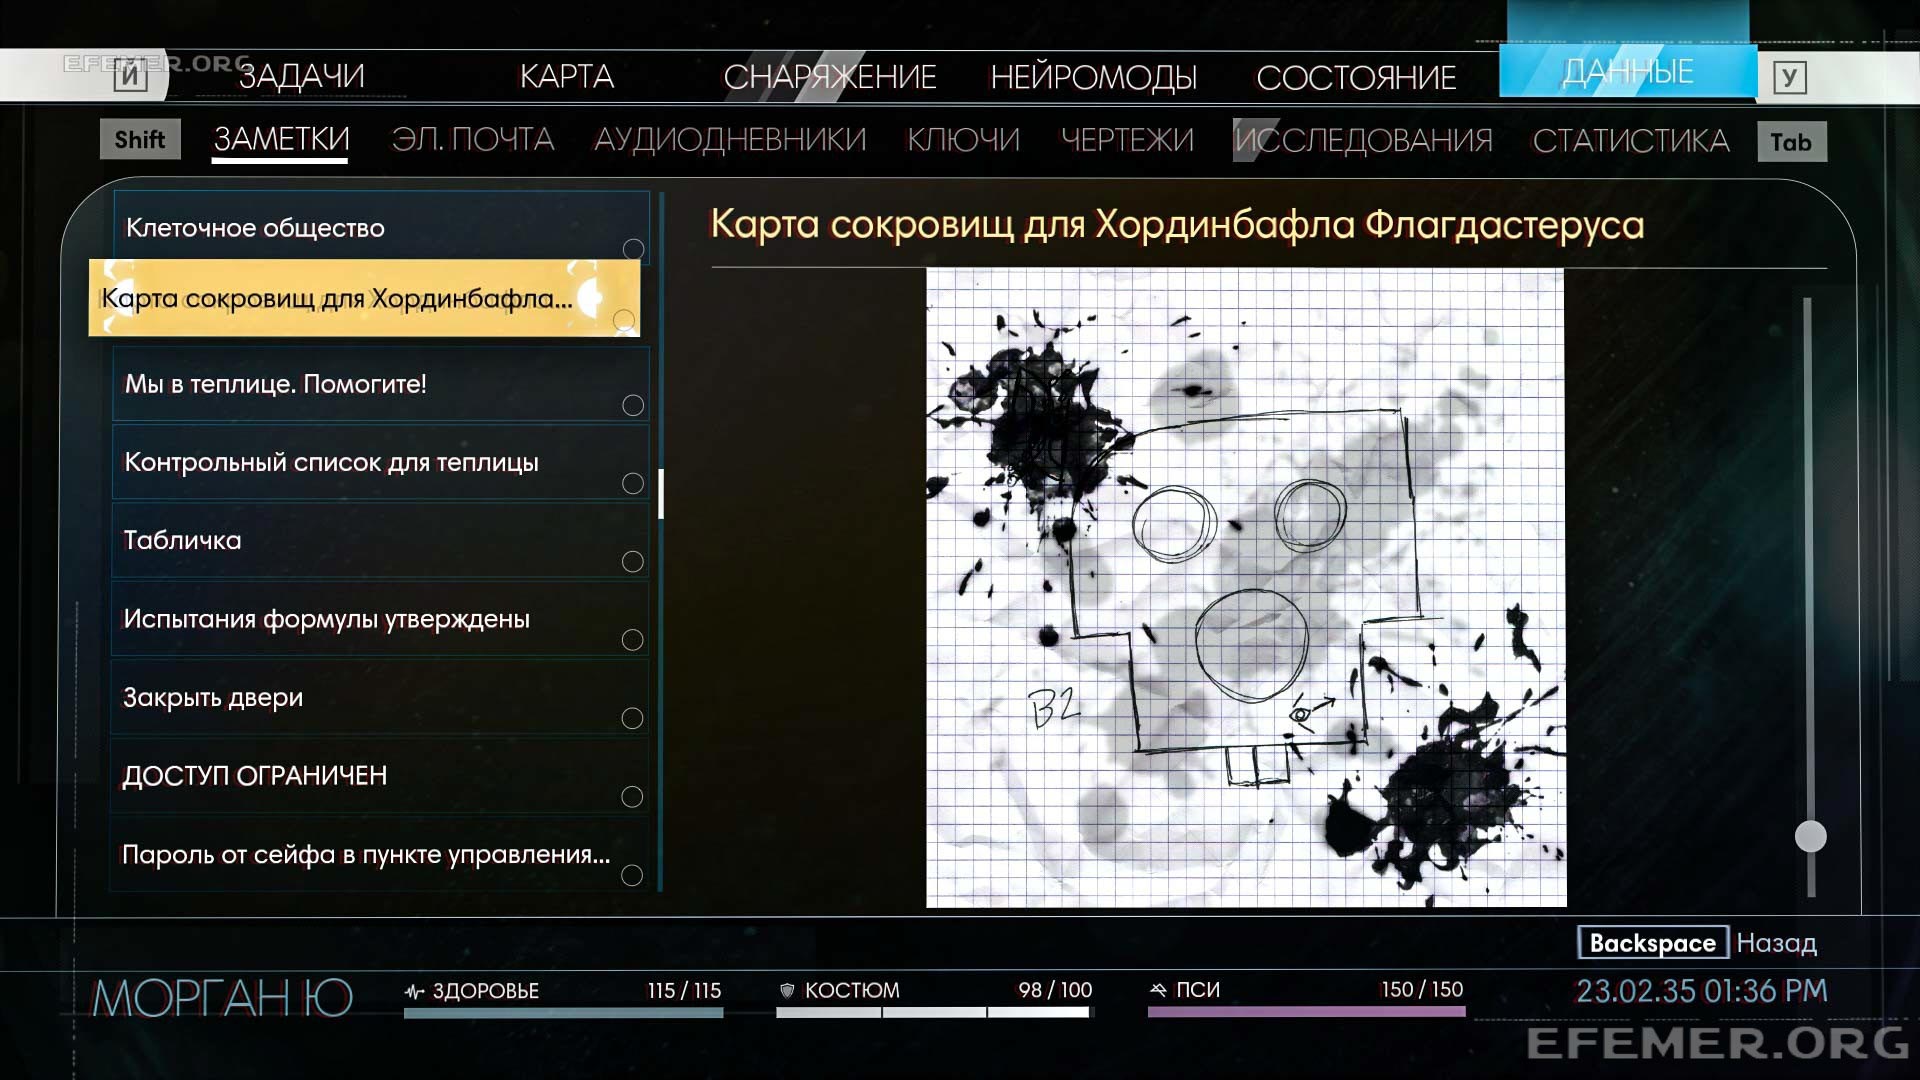The height and width of the screenshot is (1080, 1920).
Task: Click circle marker on the highlighted Карта сокровищ row
Action: 624,320
